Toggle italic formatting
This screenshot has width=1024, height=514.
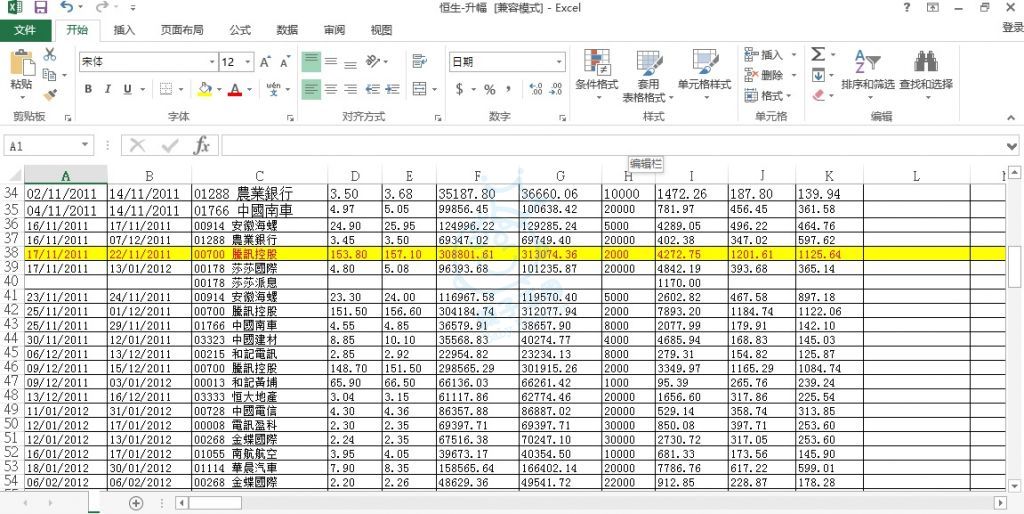[108, 89]
